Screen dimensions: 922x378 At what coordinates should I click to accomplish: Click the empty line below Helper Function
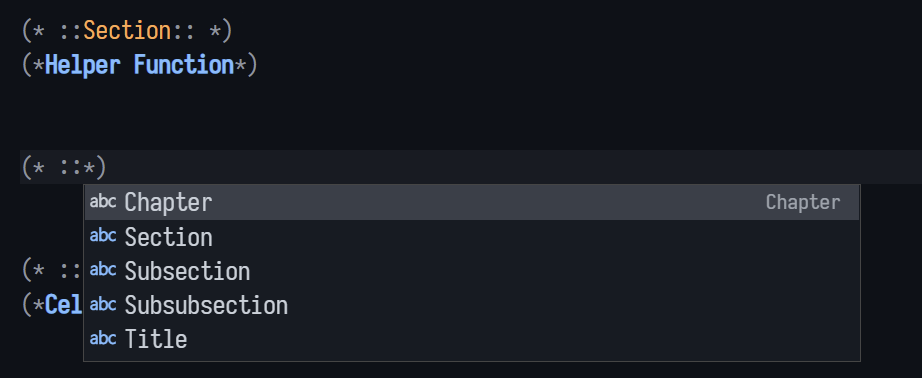470,99
